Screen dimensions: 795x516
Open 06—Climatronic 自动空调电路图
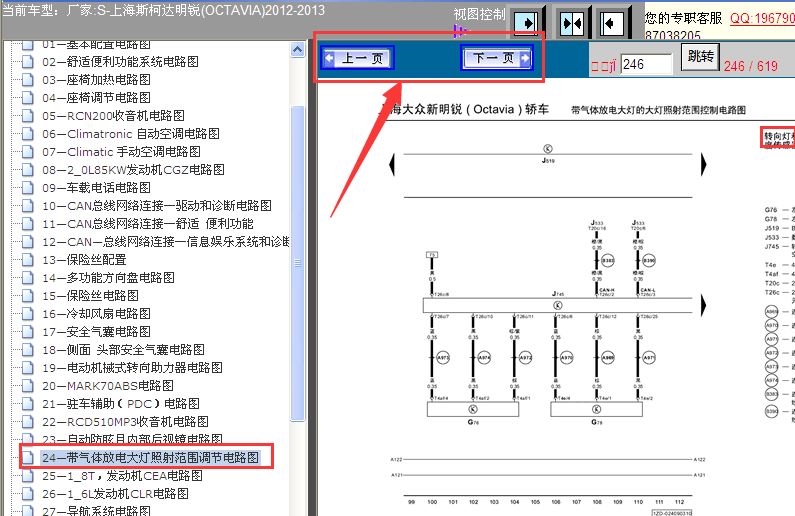(x=131, y=134)
